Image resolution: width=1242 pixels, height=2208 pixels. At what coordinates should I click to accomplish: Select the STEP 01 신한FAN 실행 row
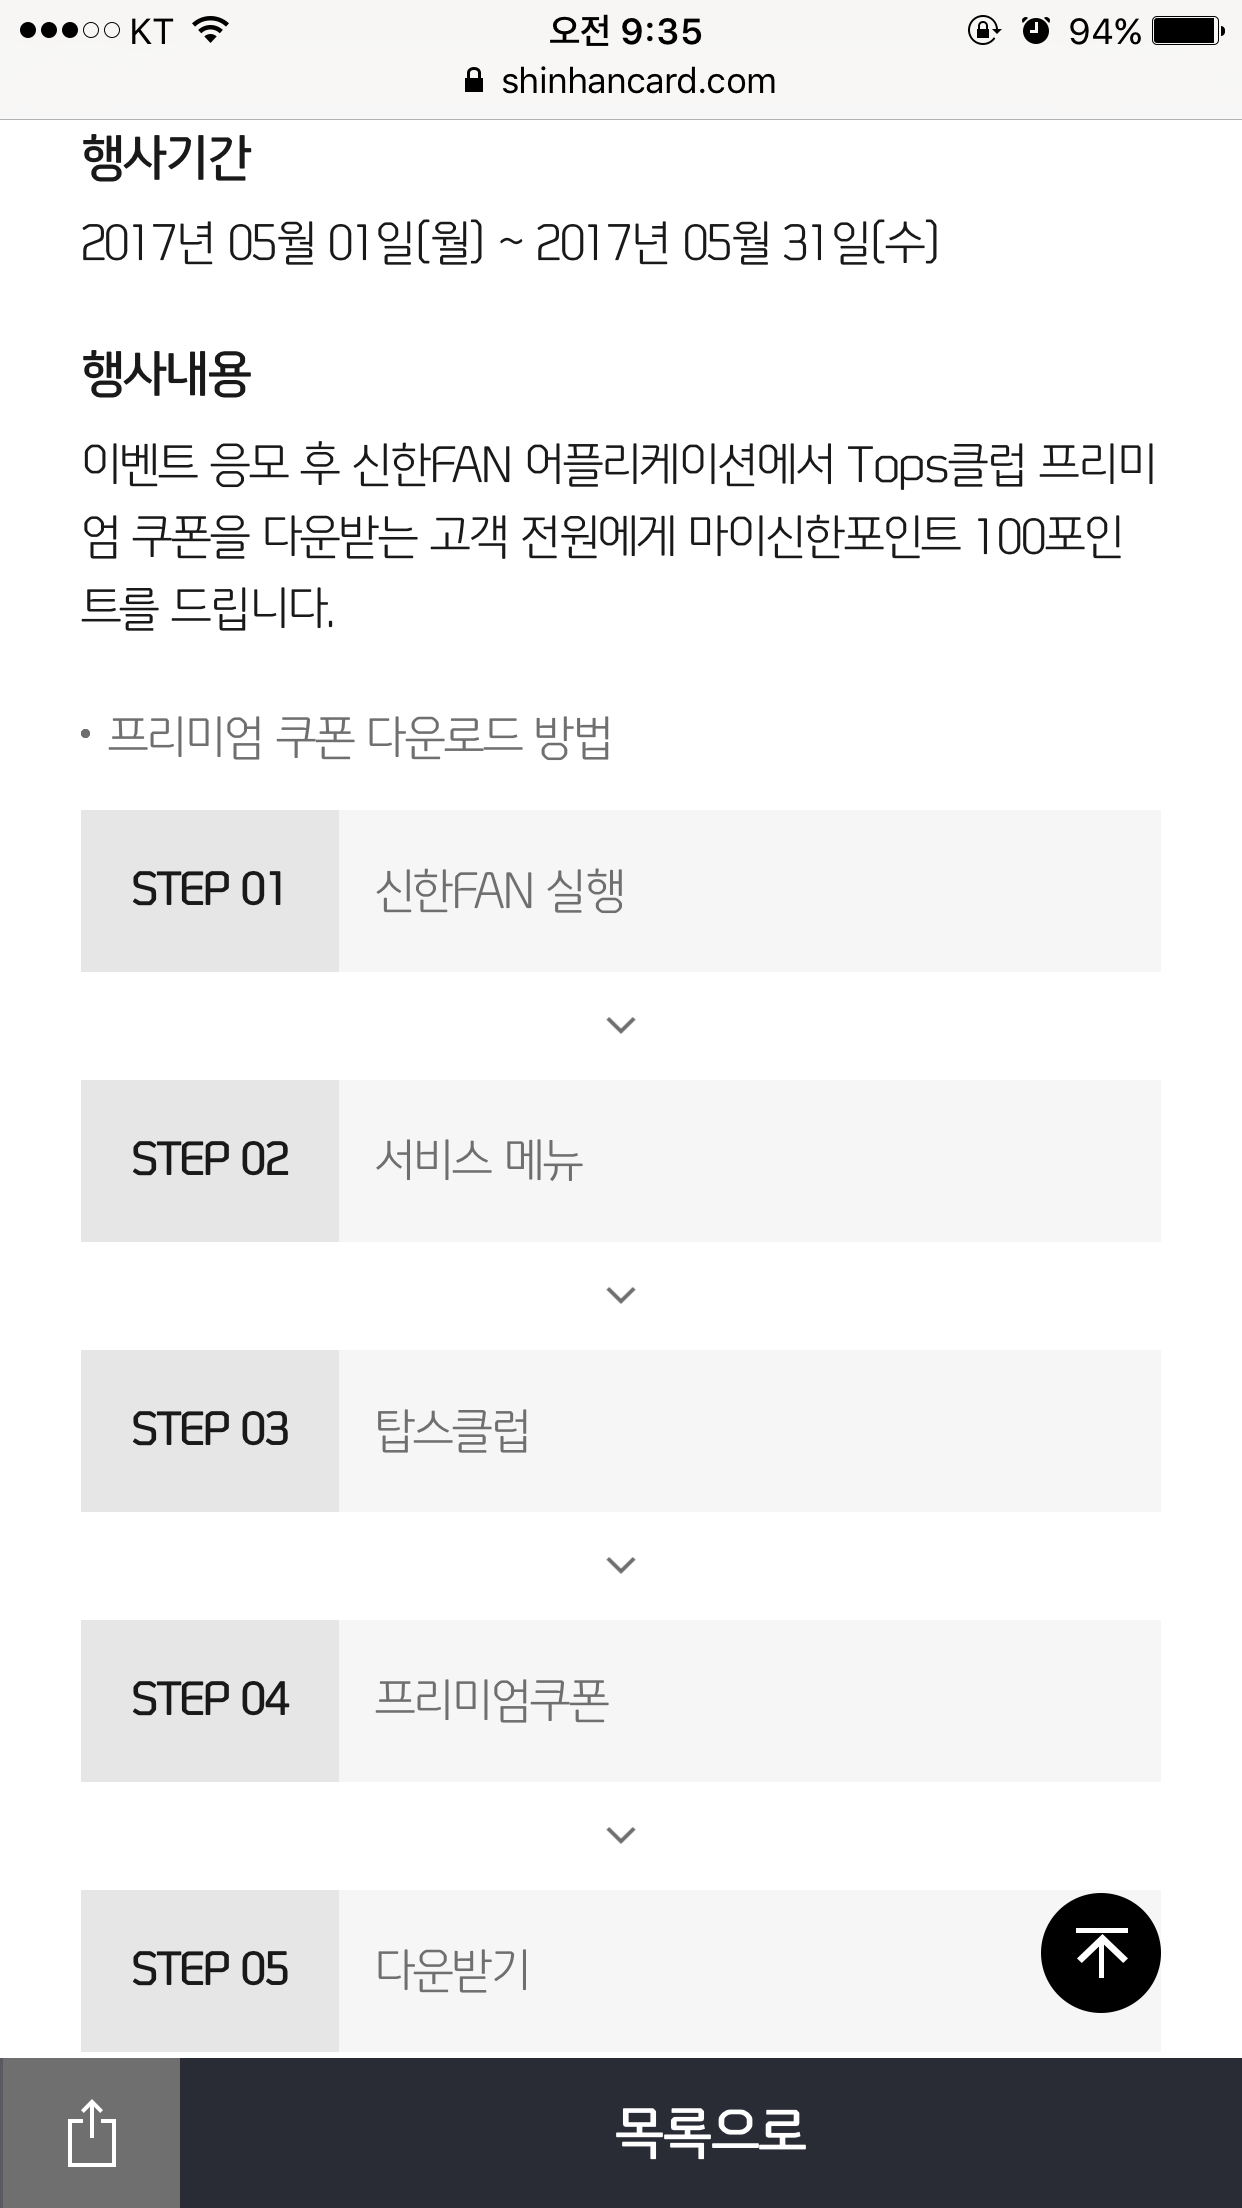click(620, 890)
